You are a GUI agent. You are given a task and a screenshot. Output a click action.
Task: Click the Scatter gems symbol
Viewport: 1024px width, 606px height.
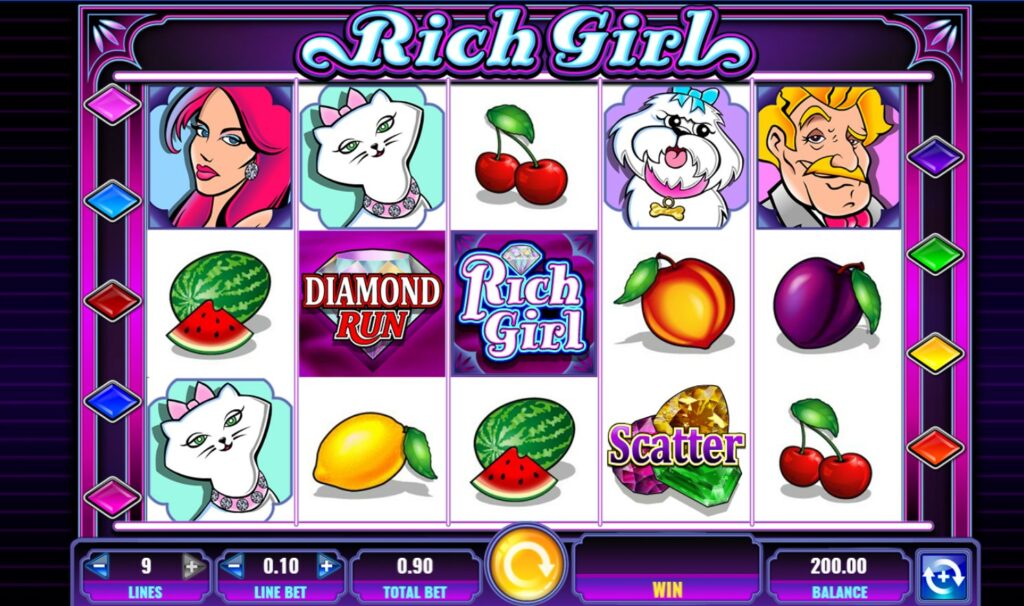point(676,449)
